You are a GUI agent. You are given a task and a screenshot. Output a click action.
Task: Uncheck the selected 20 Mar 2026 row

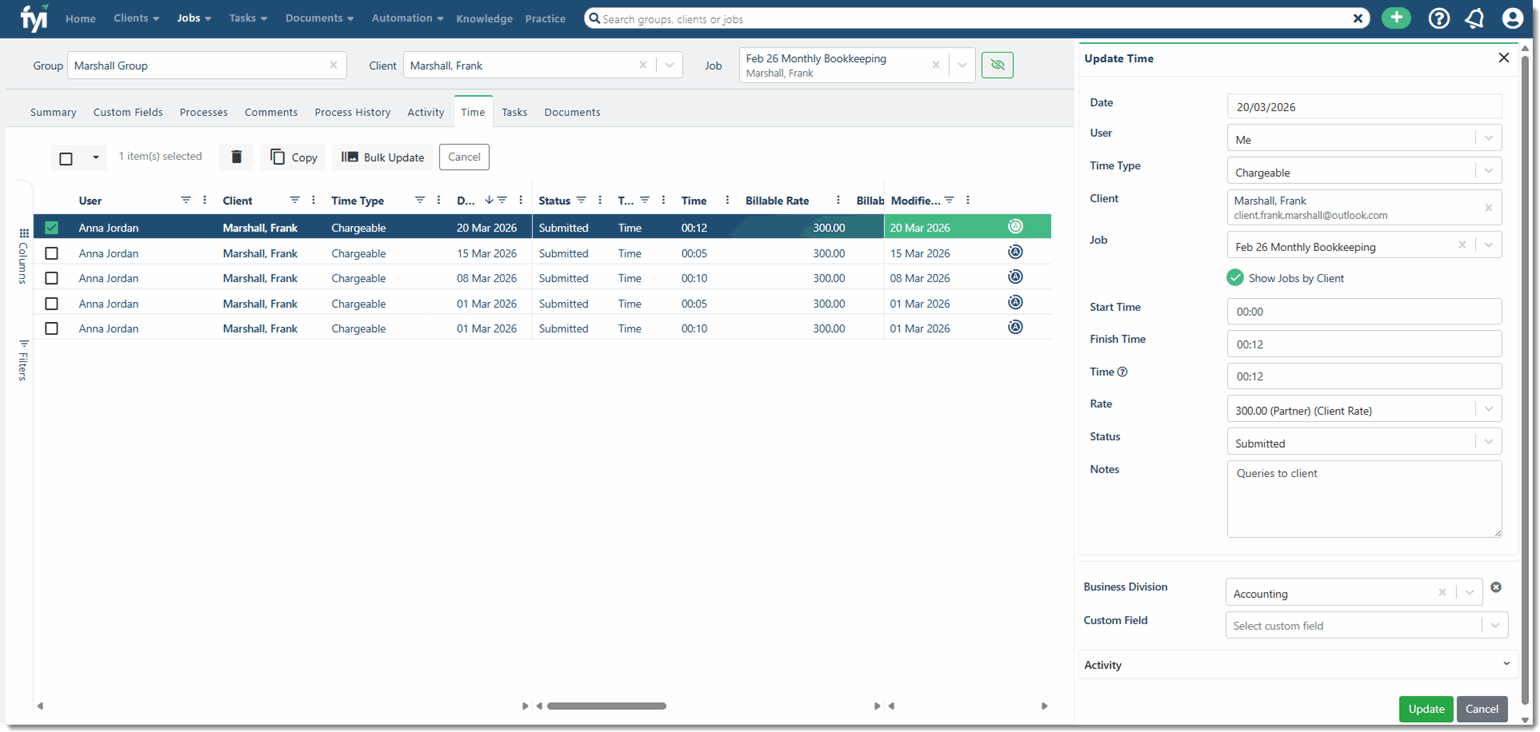[x=52, y=228]
